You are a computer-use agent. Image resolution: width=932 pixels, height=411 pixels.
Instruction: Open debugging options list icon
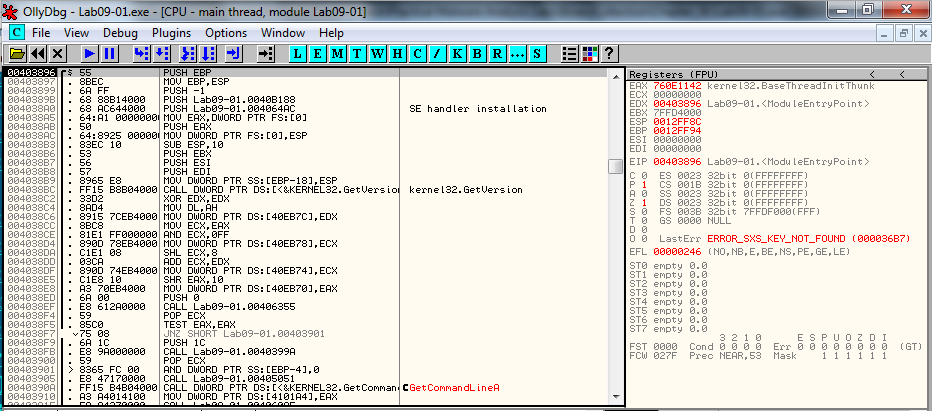coord(569,54)
